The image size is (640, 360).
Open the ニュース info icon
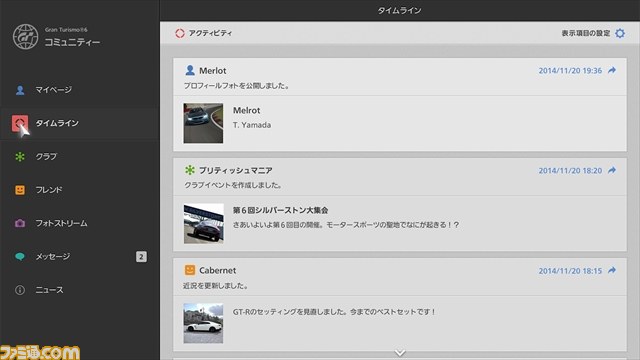pyautogui.click(x=20, y=290)
